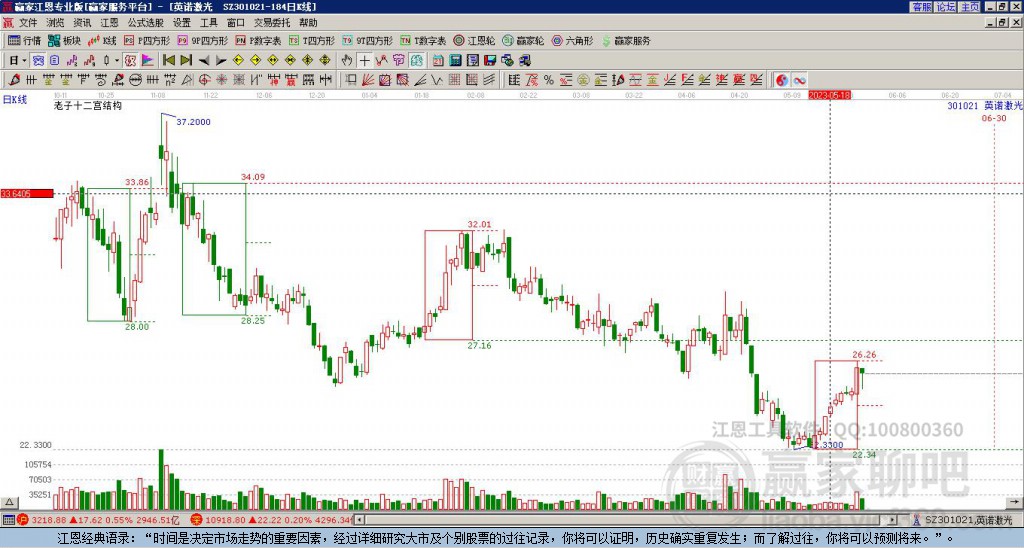Select the circle-with-lines drawing tool
Screen dimensions: 1024x548
click(135, 80)
